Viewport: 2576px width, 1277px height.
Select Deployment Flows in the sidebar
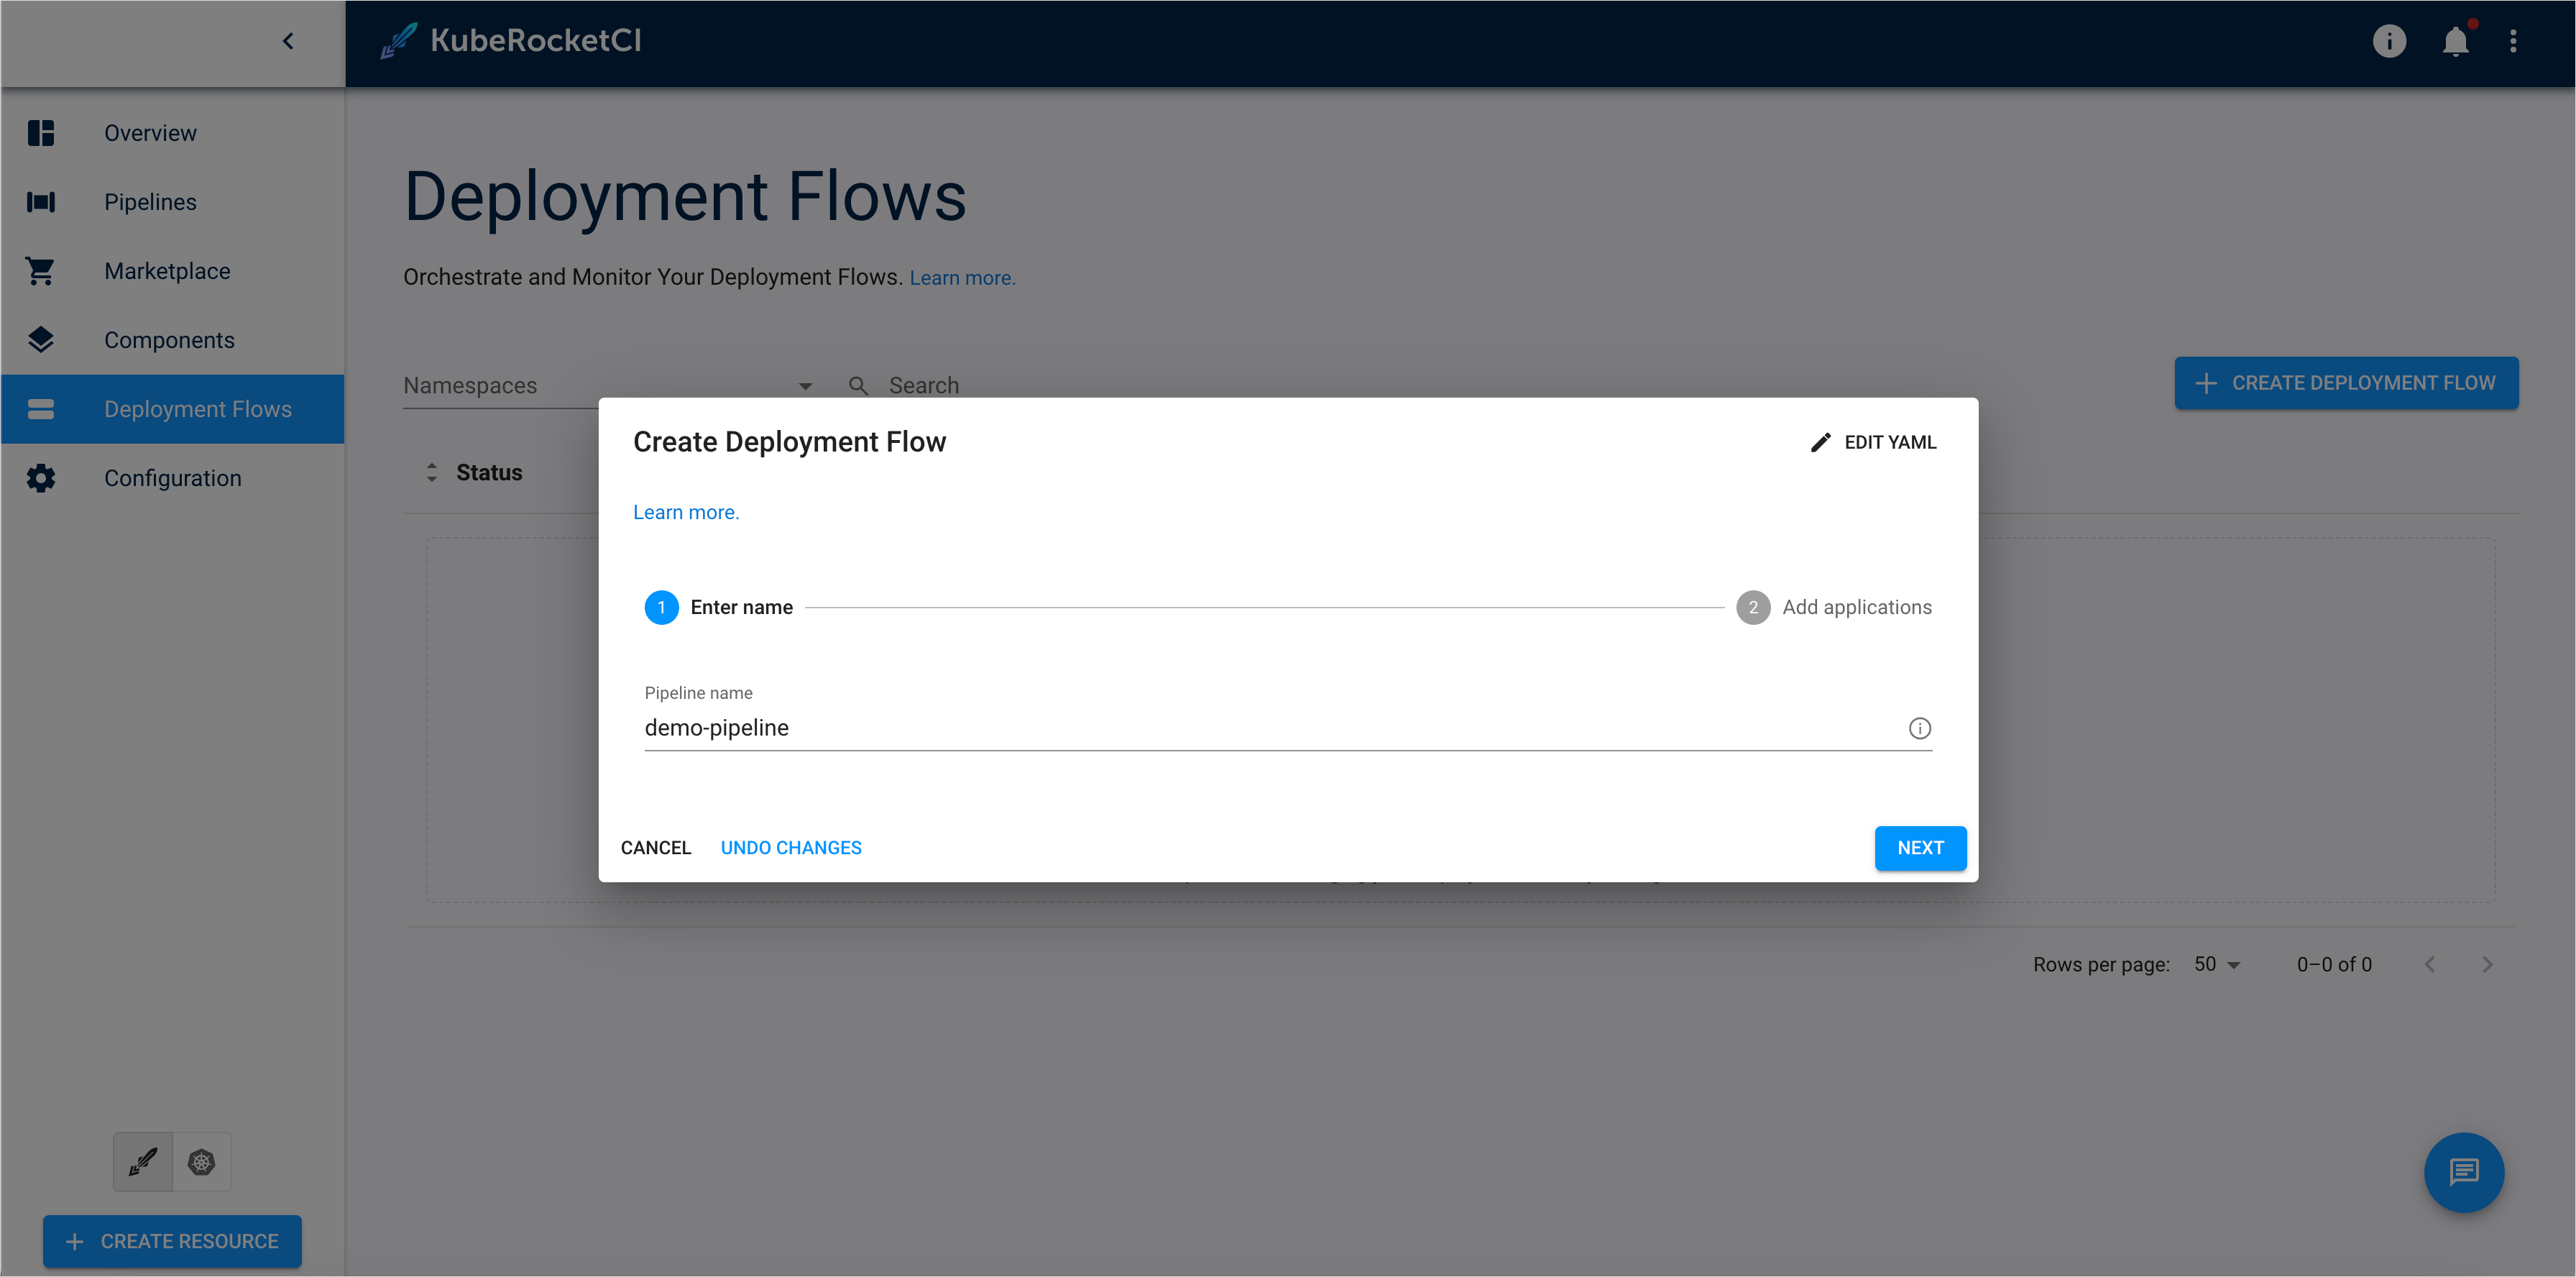pos(198,408)
